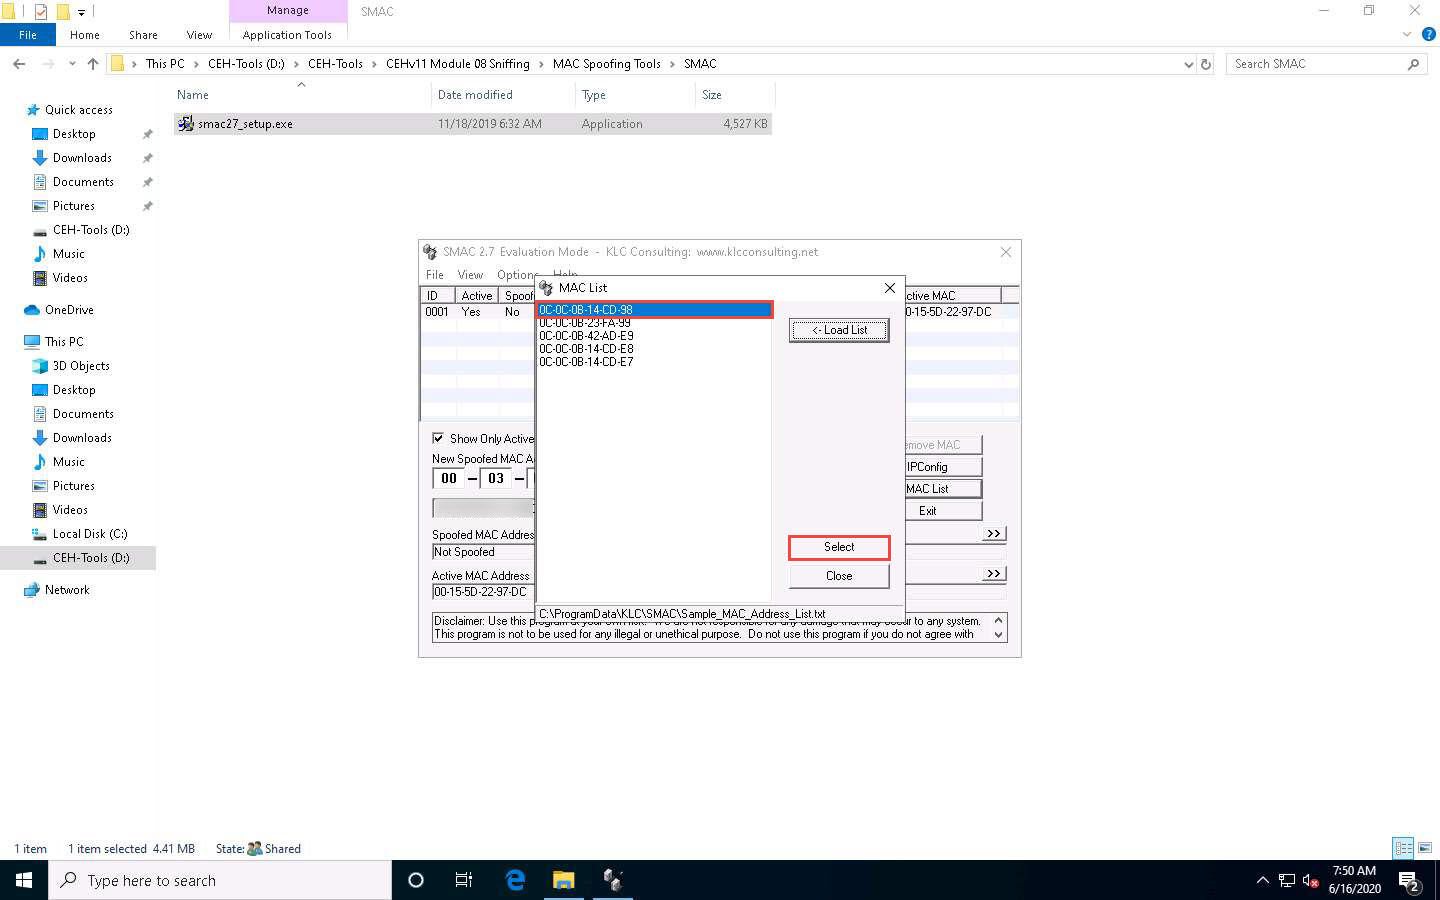Switch to SMAC taskbar icon
The image size is (1440, 900).
pyautogui.click(x=613, y=880)
